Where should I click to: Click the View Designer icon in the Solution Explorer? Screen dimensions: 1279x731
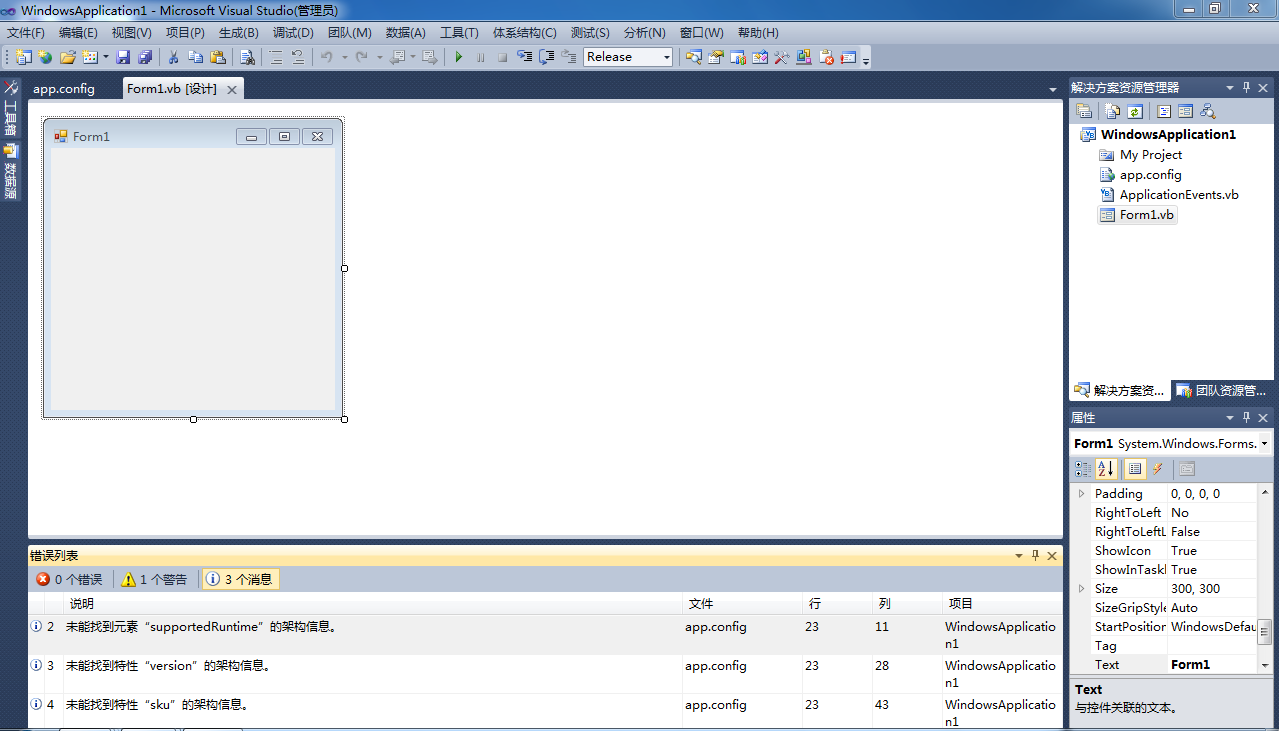click(1185, 111)
